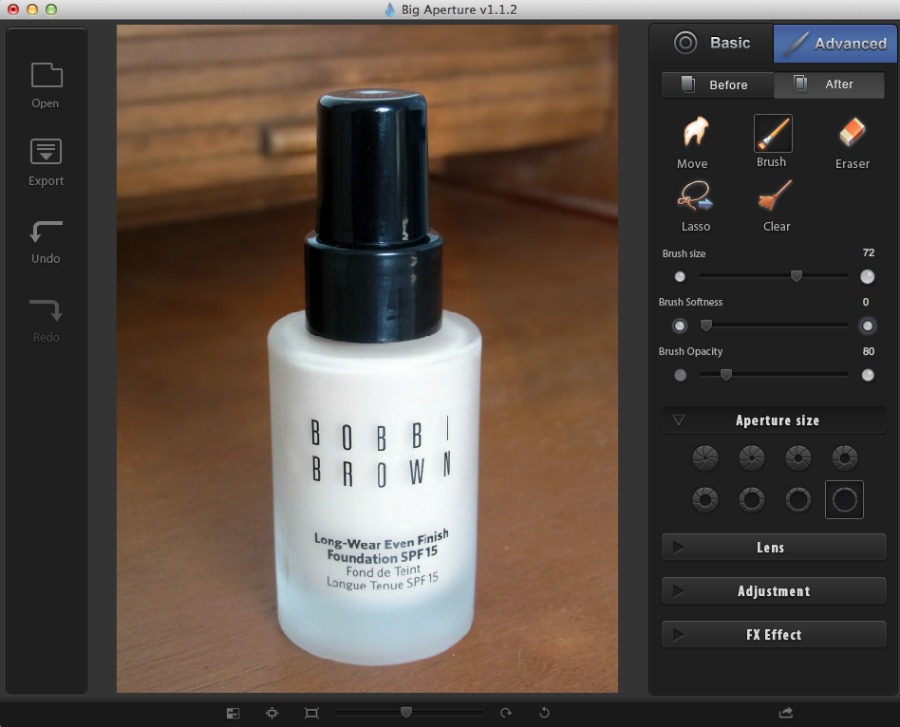Expand the Adjustment section
Image resolution: width=900 pixels, height=727 pixels.
774,591
